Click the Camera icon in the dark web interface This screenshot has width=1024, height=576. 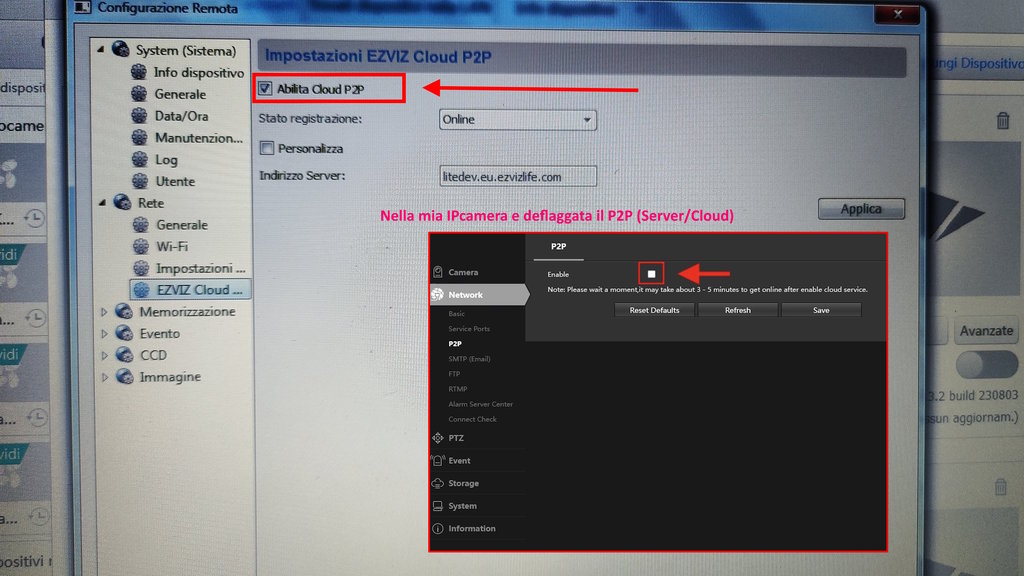[x=438, y=272]
